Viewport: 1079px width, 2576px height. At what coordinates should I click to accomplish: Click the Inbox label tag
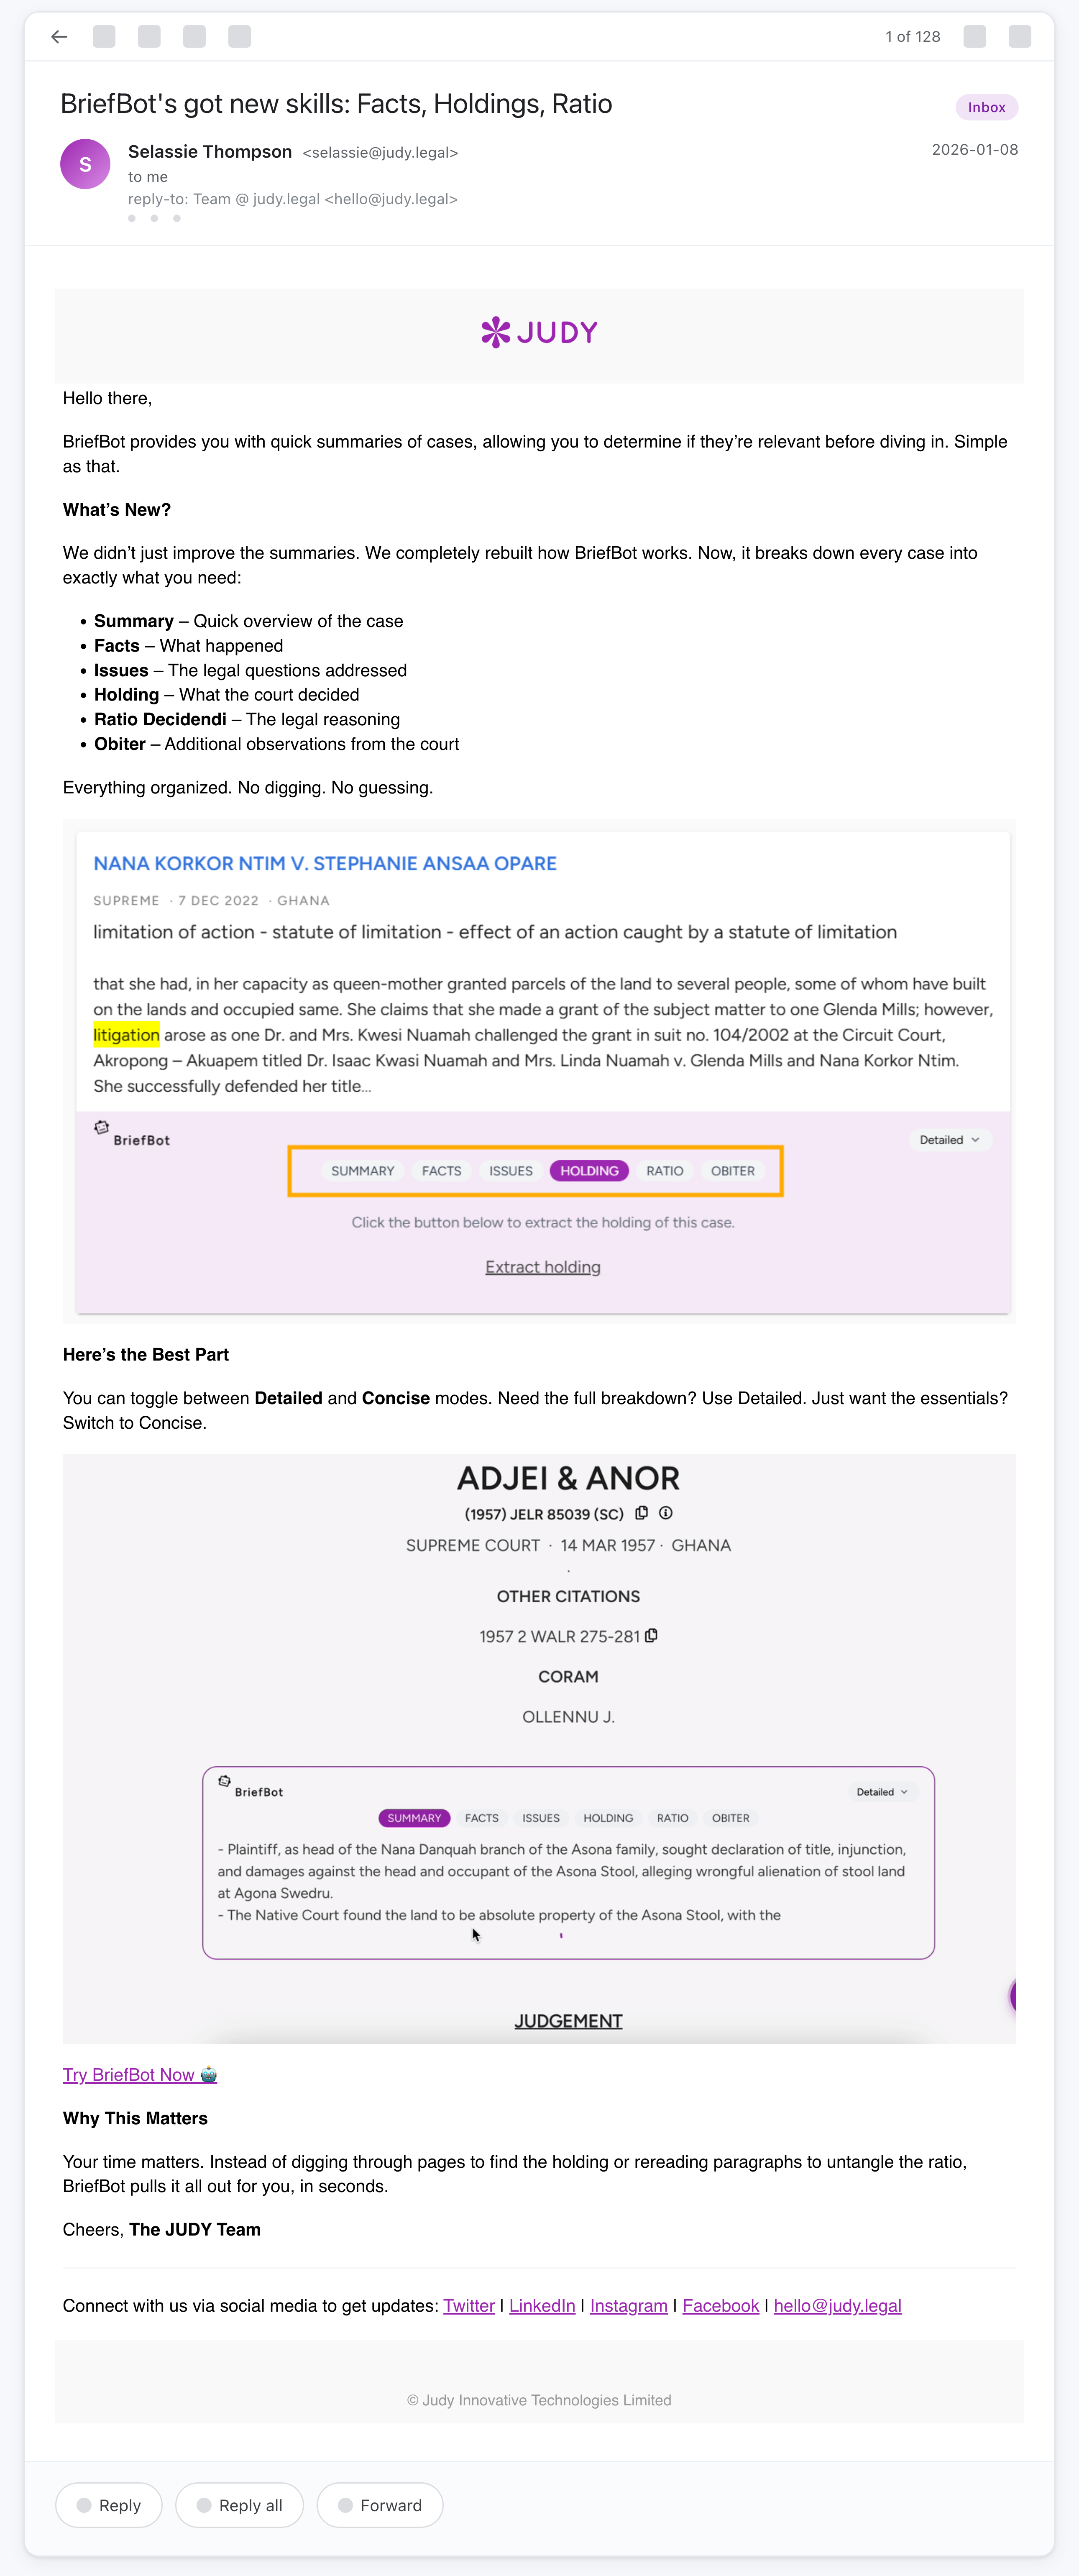tap(986, 107)
